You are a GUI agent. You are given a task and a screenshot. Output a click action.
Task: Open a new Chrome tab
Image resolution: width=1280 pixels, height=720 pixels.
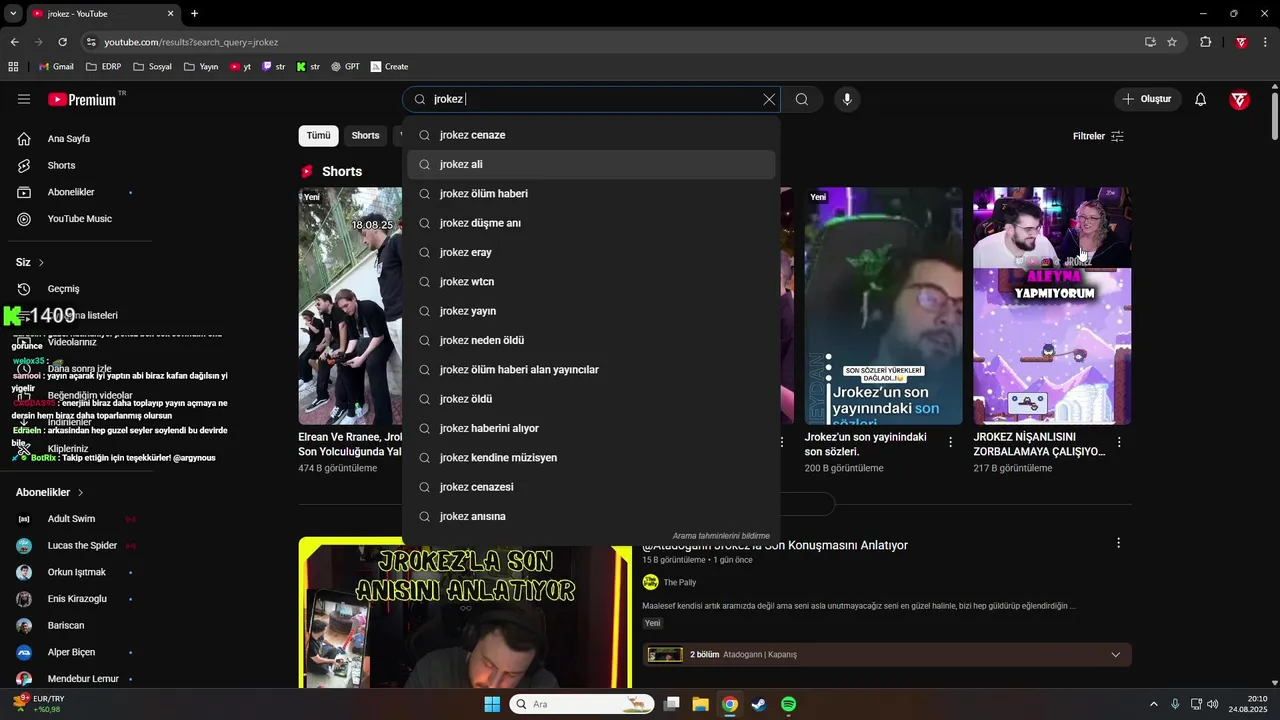point(194,14)
